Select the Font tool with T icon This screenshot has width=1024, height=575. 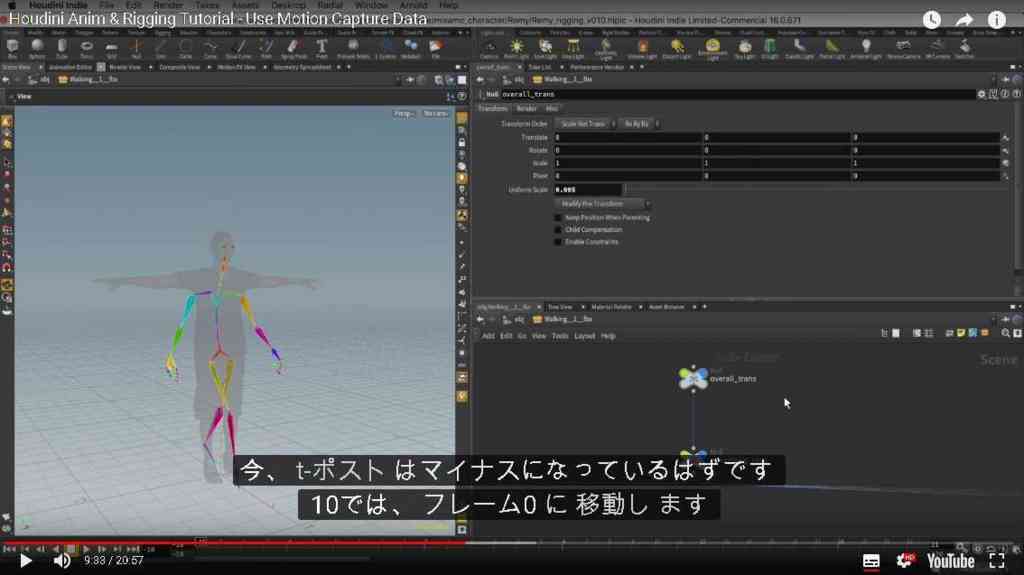click(321, 47)
